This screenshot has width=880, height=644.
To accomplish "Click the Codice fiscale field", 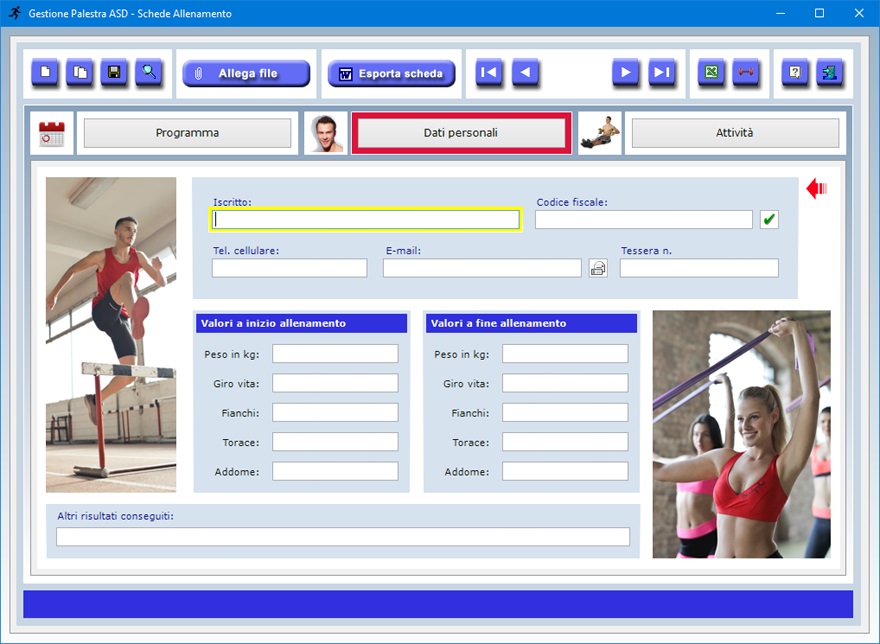I will [x=644, y=220].
